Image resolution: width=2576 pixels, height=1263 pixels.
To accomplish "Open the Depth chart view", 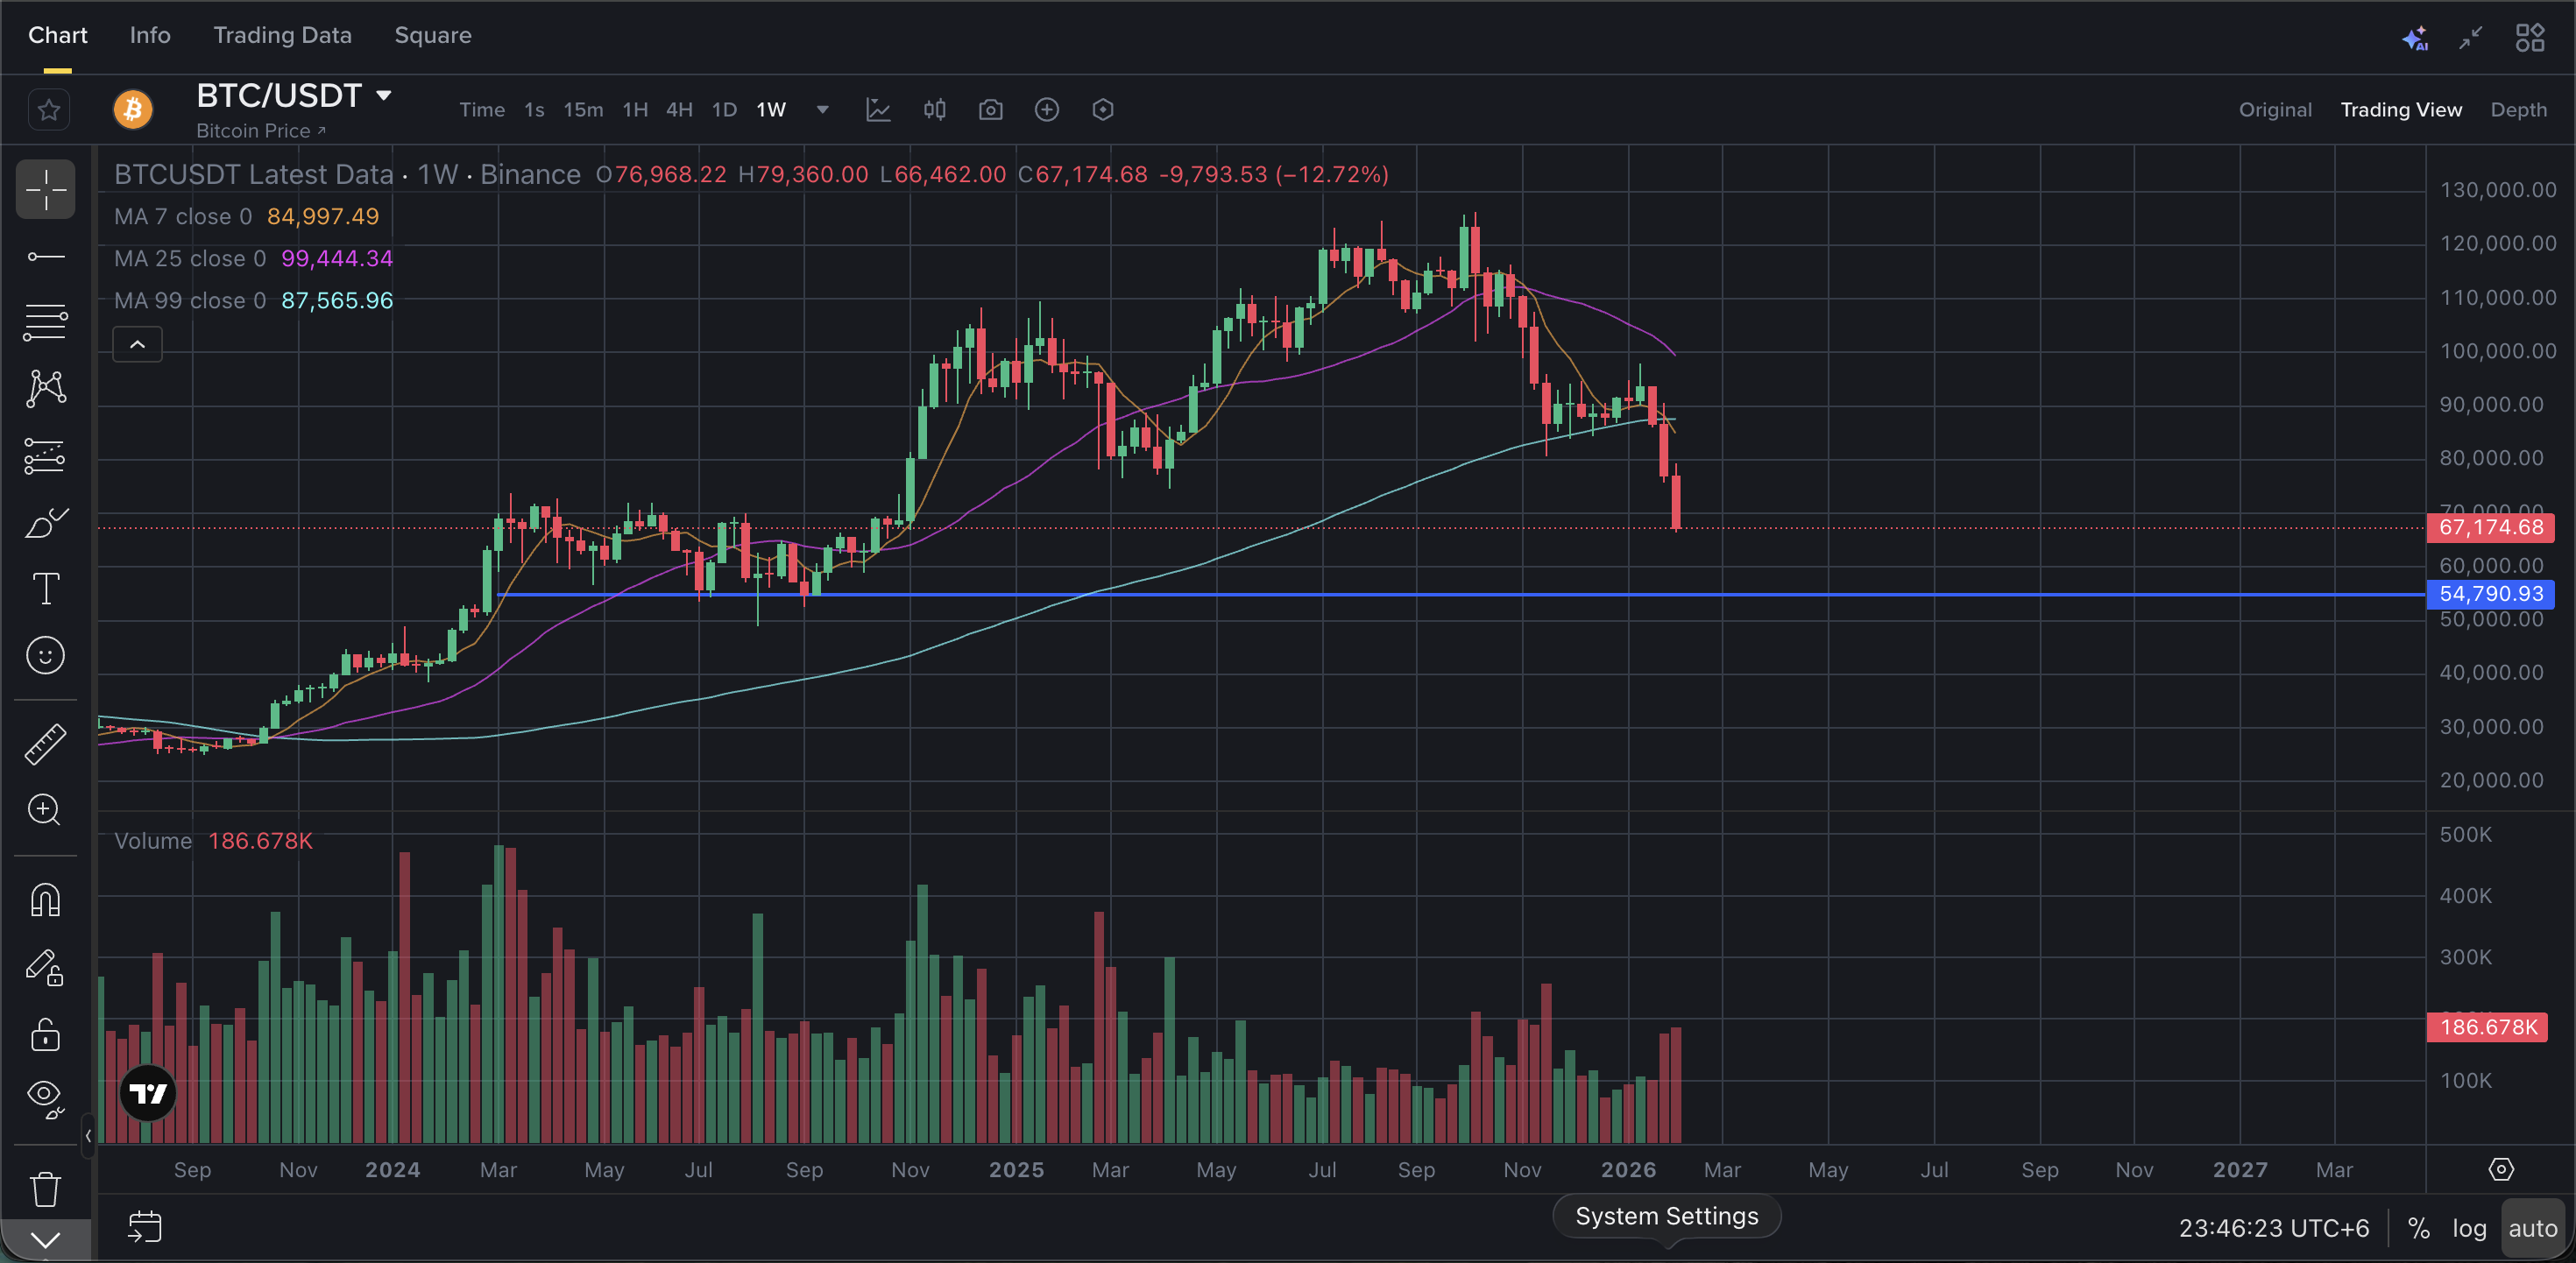I will point(2517,110).
